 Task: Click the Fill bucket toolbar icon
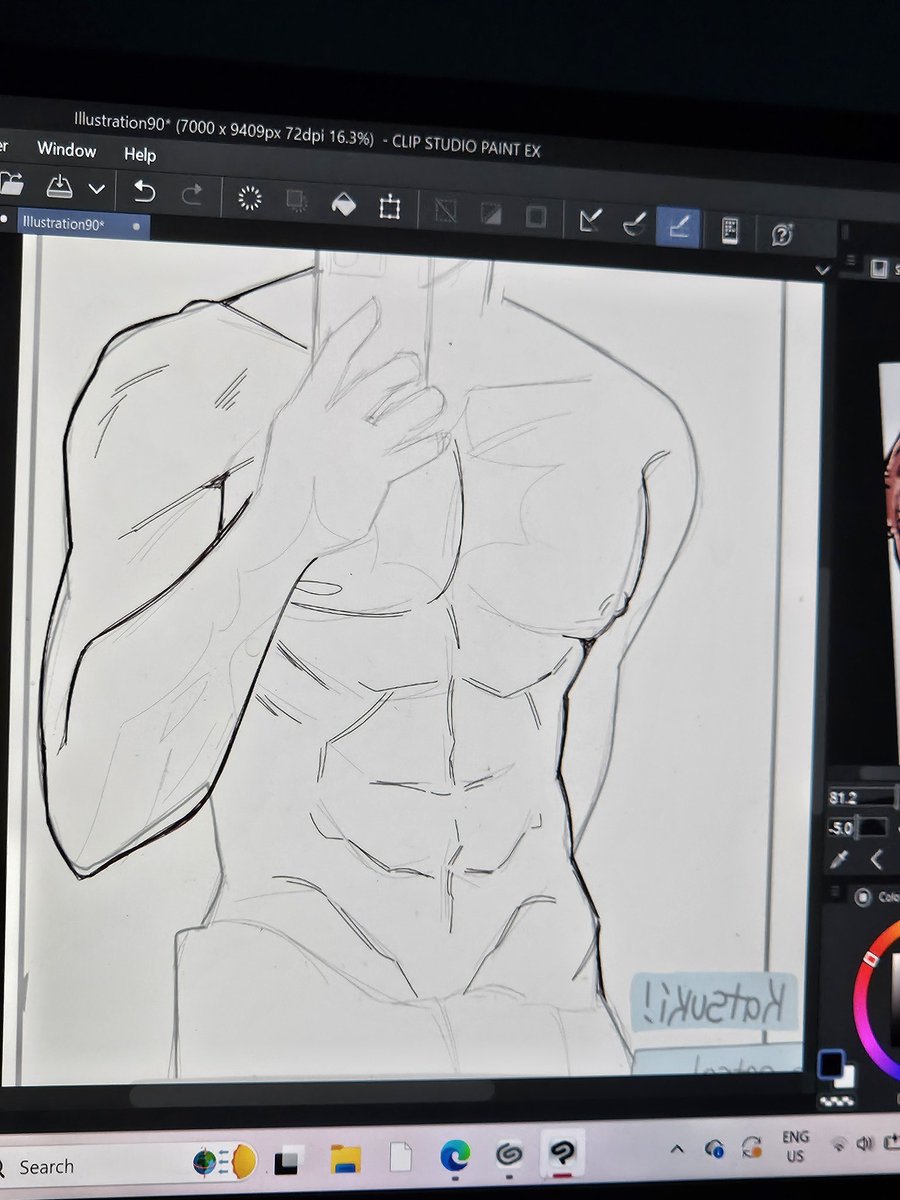tap(343, 204)
